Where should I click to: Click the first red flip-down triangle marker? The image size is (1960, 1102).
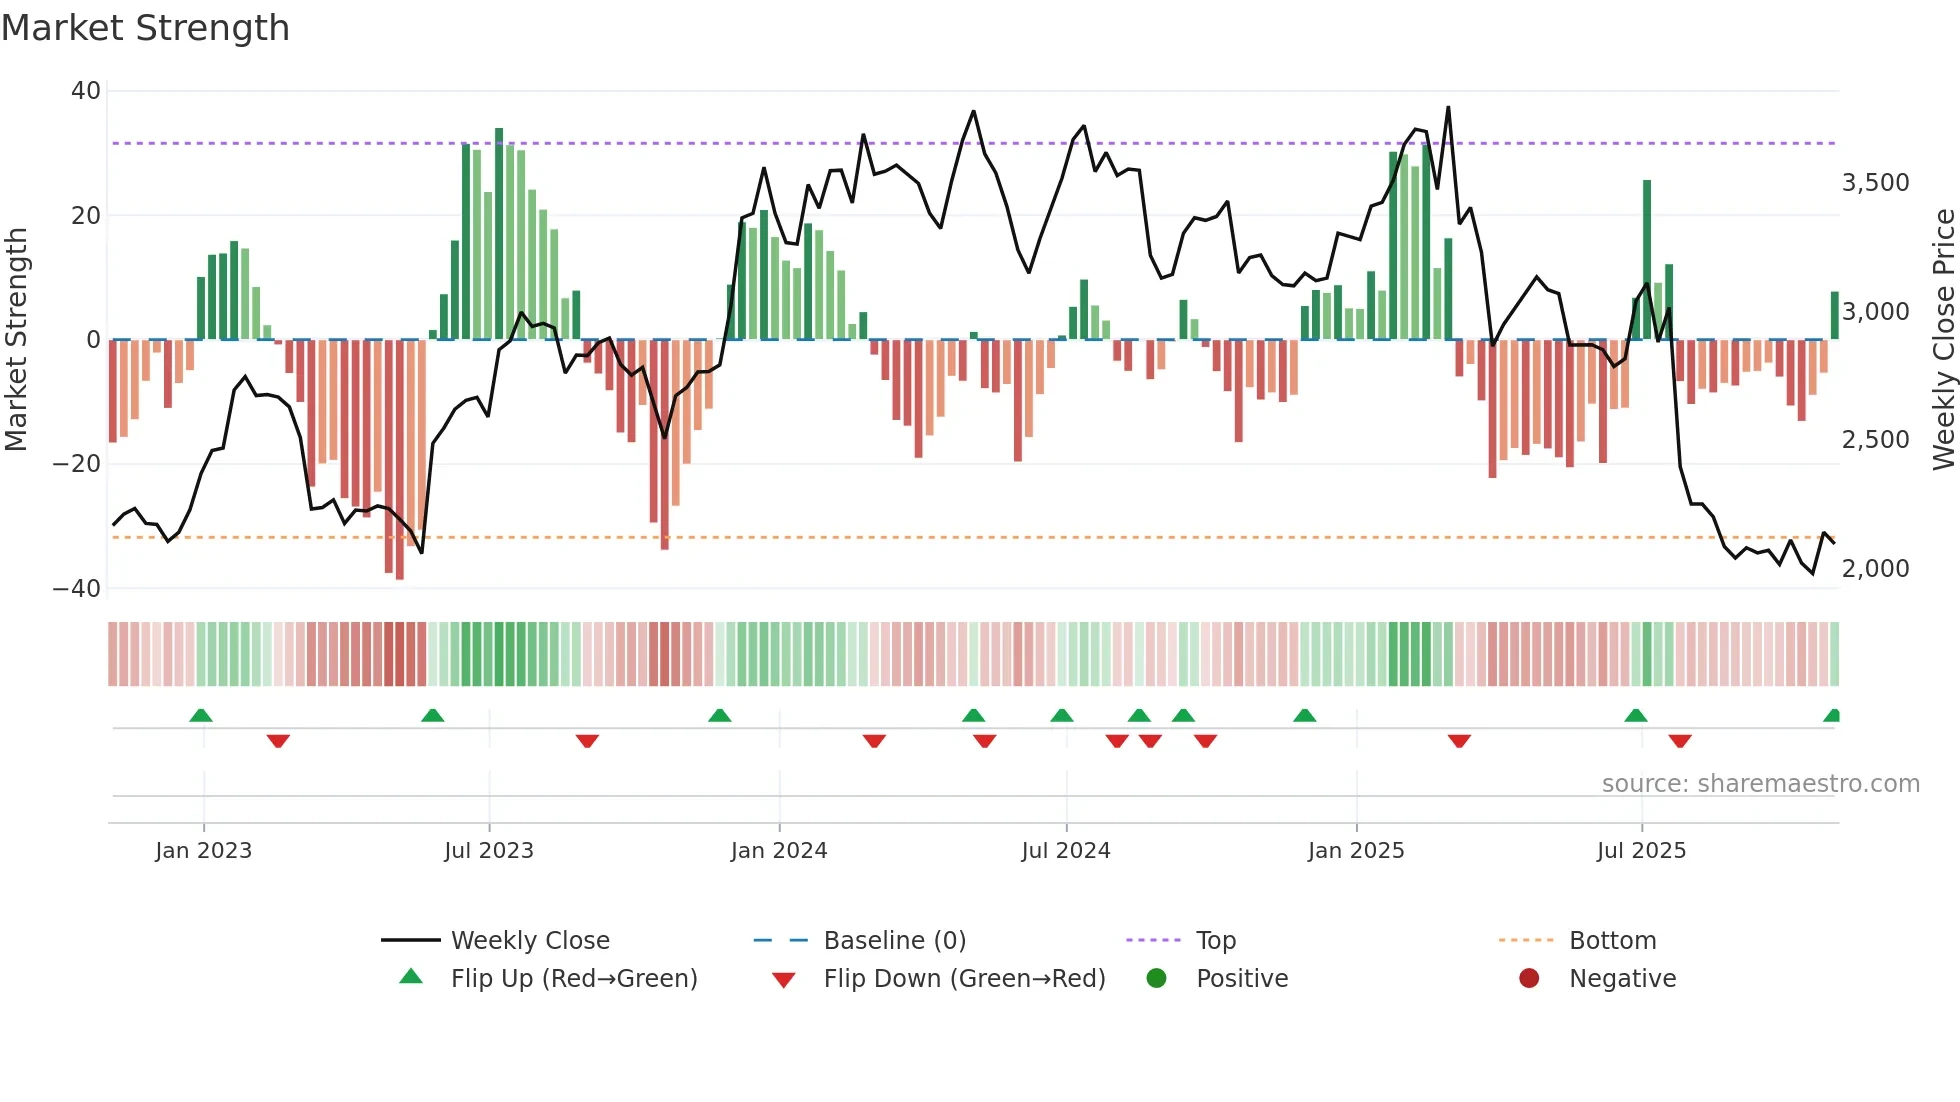pyautogui.click(x=278, y=741)
